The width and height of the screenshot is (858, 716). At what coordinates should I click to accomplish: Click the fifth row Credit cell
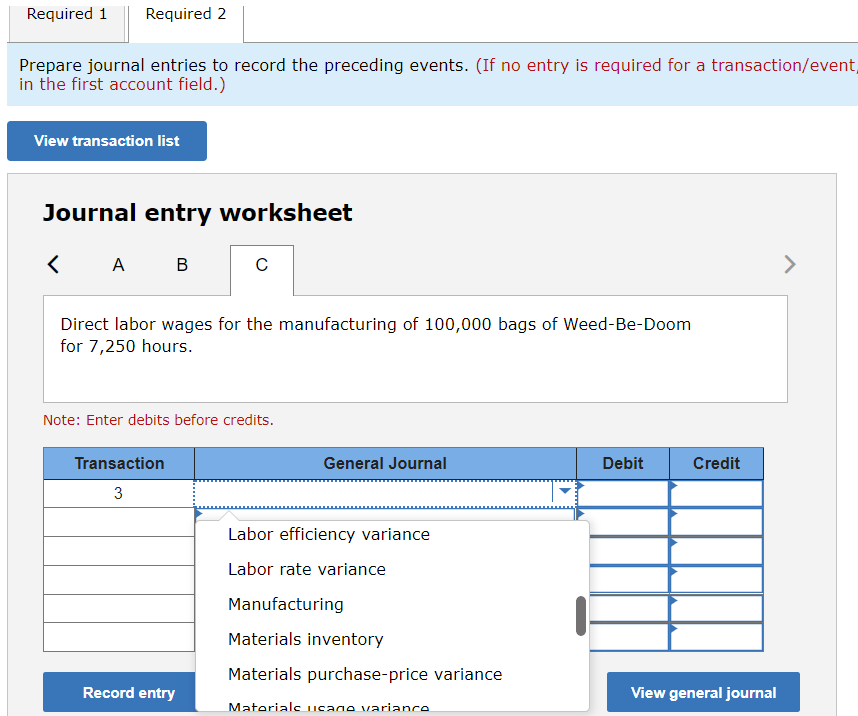tap(716, 609)
